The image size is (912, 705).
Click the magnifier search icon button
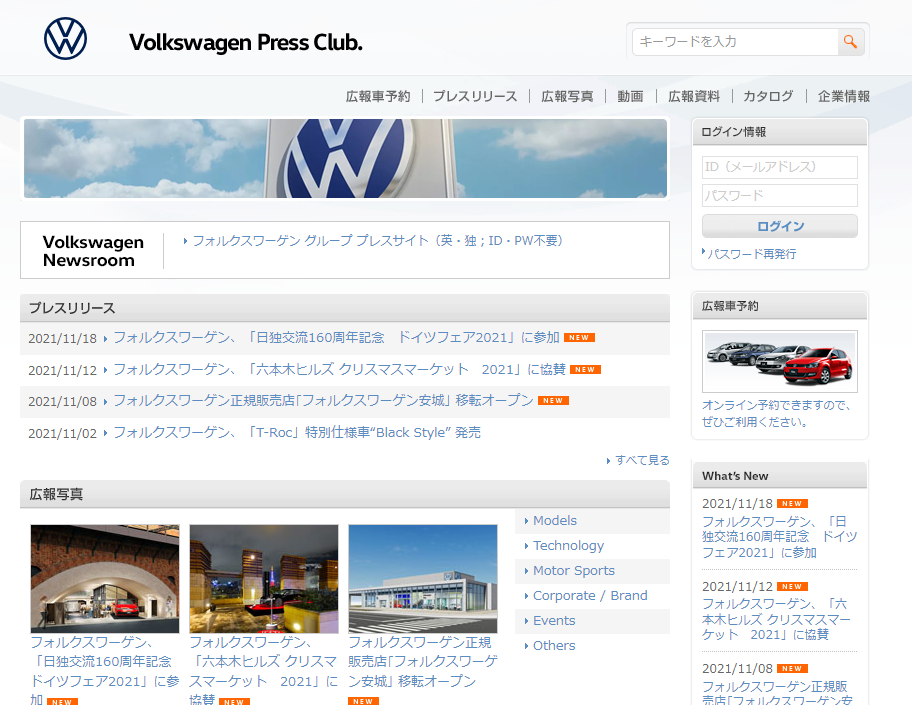[x=850, y=42]
